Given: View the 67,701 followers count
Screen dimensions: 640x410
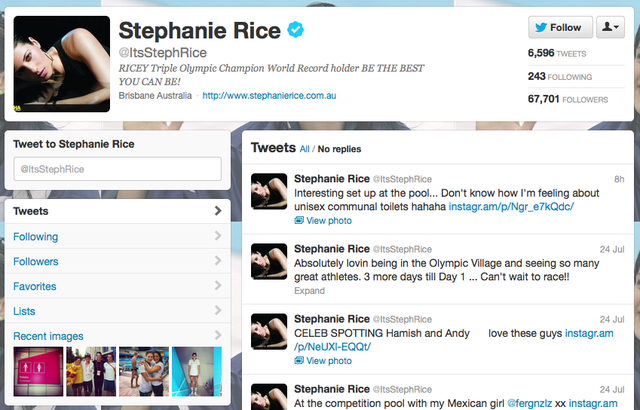Looking at the screenshot, I should 568,99.
